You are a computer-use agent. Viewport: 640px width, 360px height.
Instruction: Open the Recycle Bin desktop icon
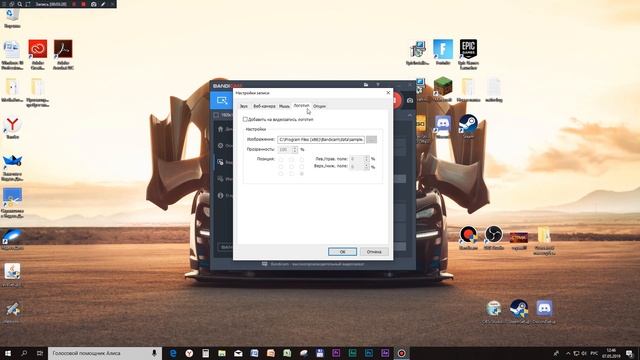12,19
